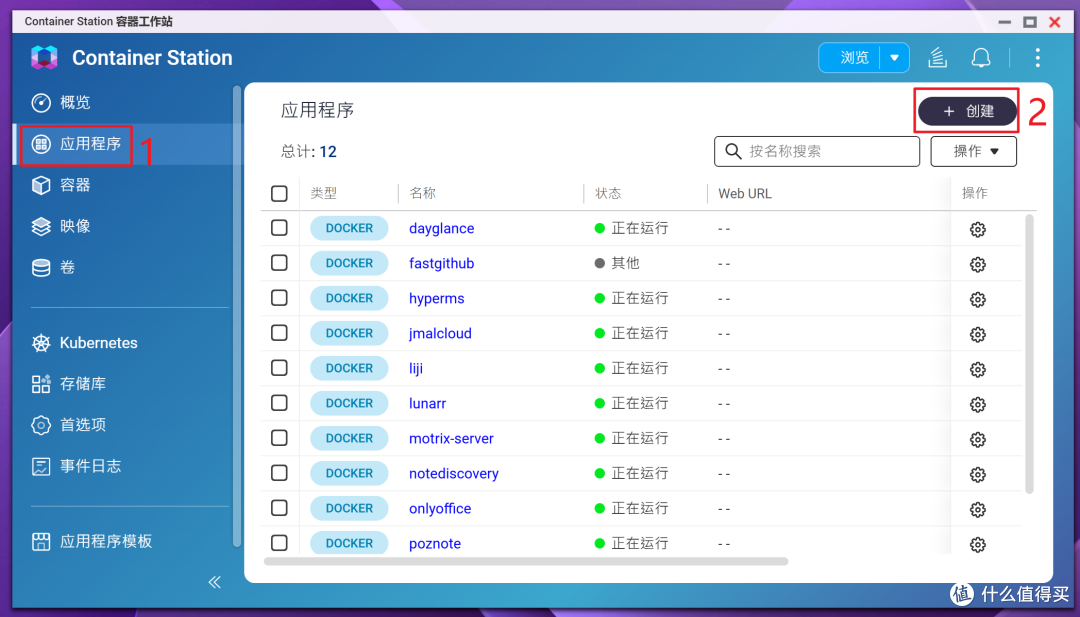Viewport: 1080px width, 617px height.
Task: Focus the 按名称搜索 search field
Action: (x=817, y=151)
